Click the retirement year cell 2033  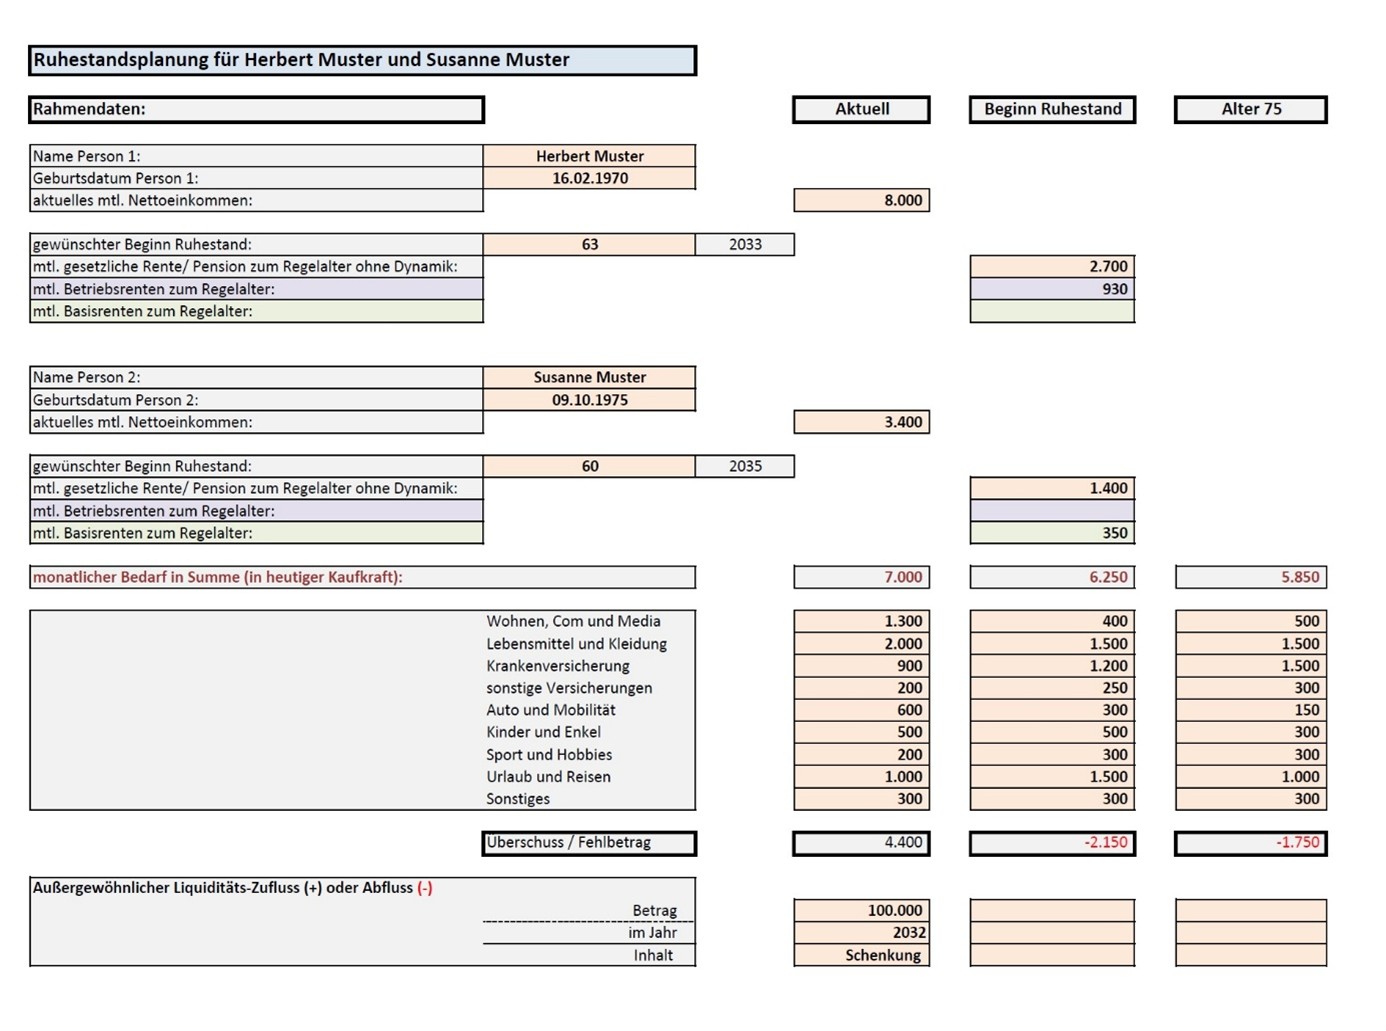pos(745,244)
